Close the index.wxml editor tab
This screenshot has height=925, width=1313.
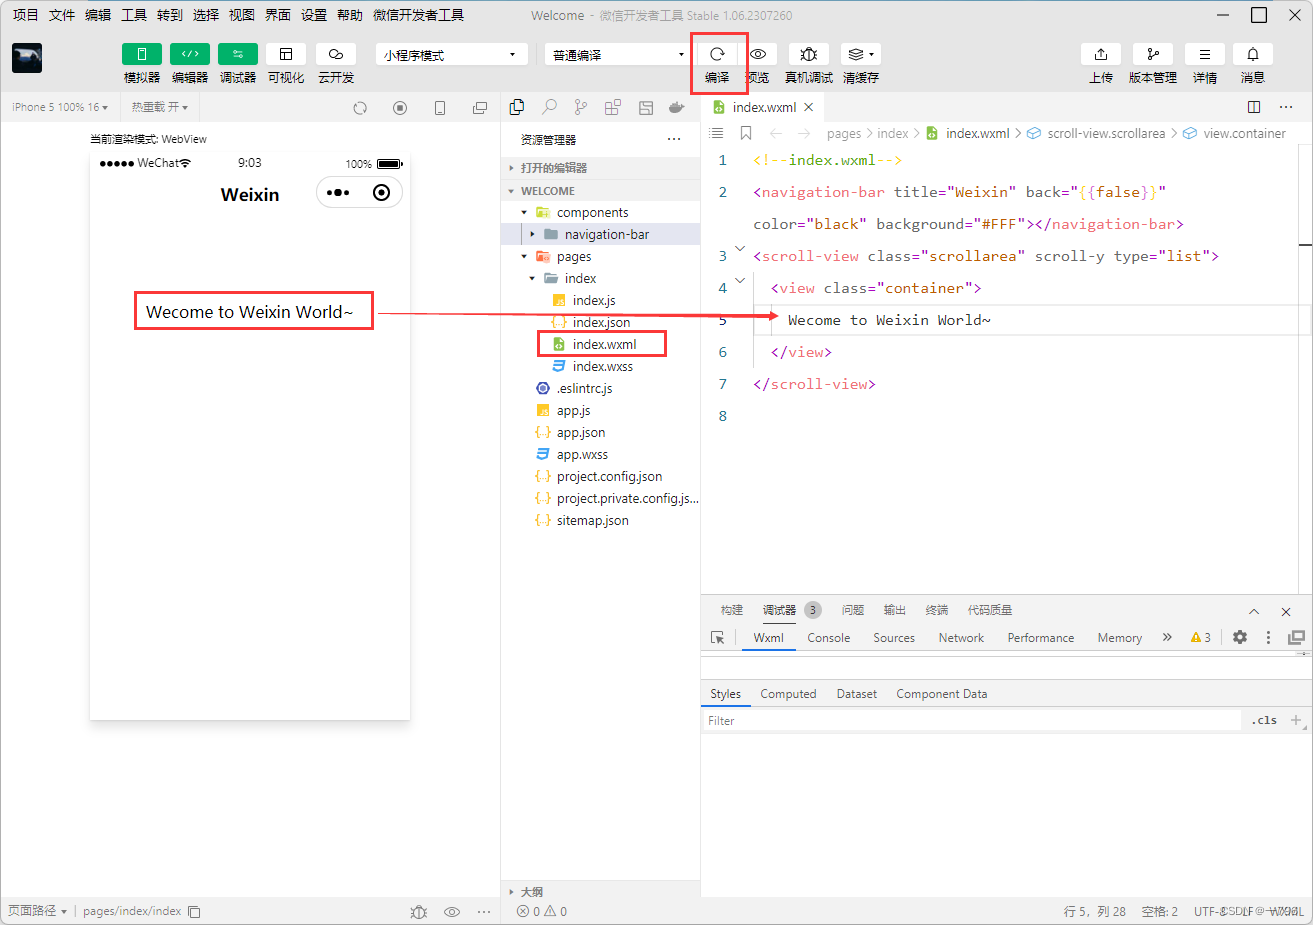point(809,107)
